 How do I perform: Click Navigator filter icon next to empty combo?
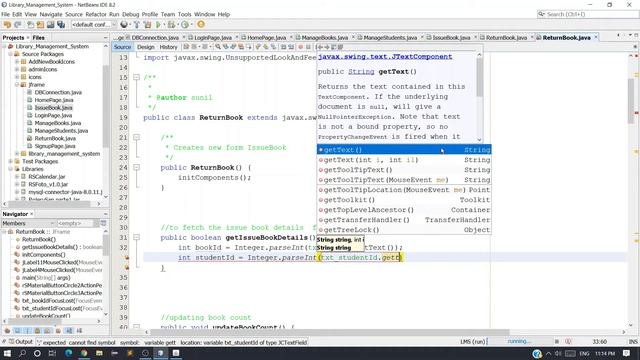(x=103, y=223)
